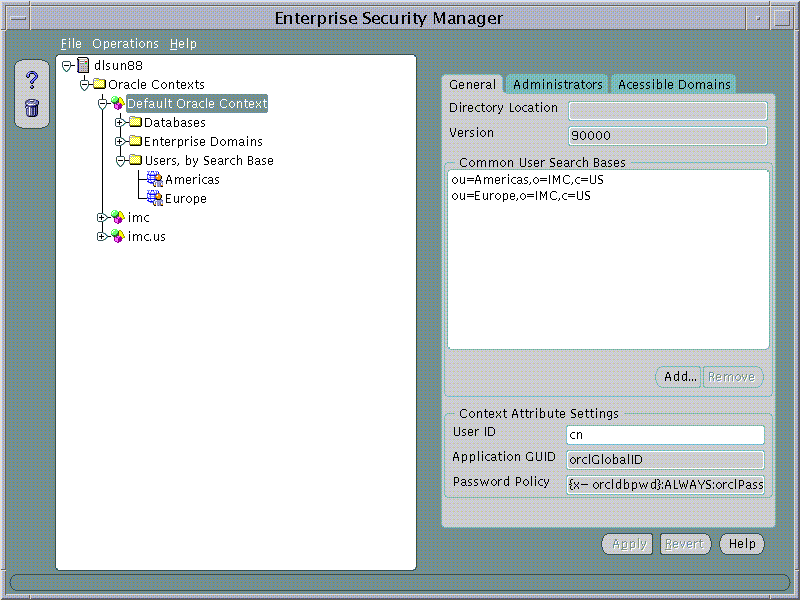Click the Password Policy field
The height and width of the screenshot is (600, 800).
click(665, 485)
